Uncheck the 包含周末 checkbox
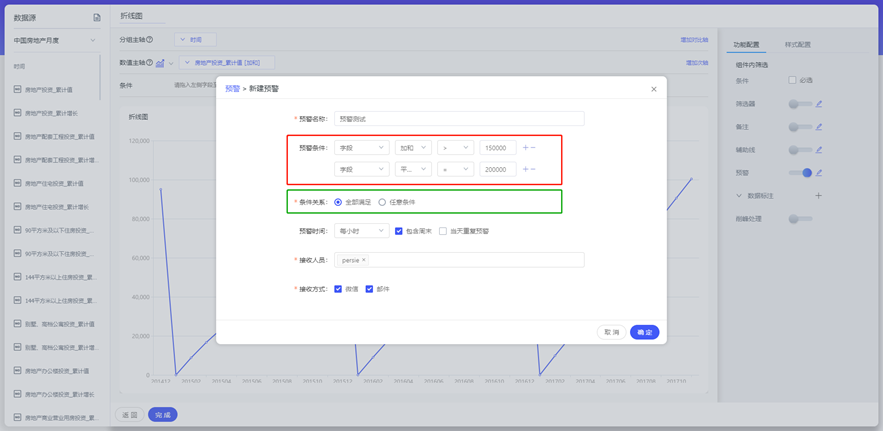 point(399,231)
